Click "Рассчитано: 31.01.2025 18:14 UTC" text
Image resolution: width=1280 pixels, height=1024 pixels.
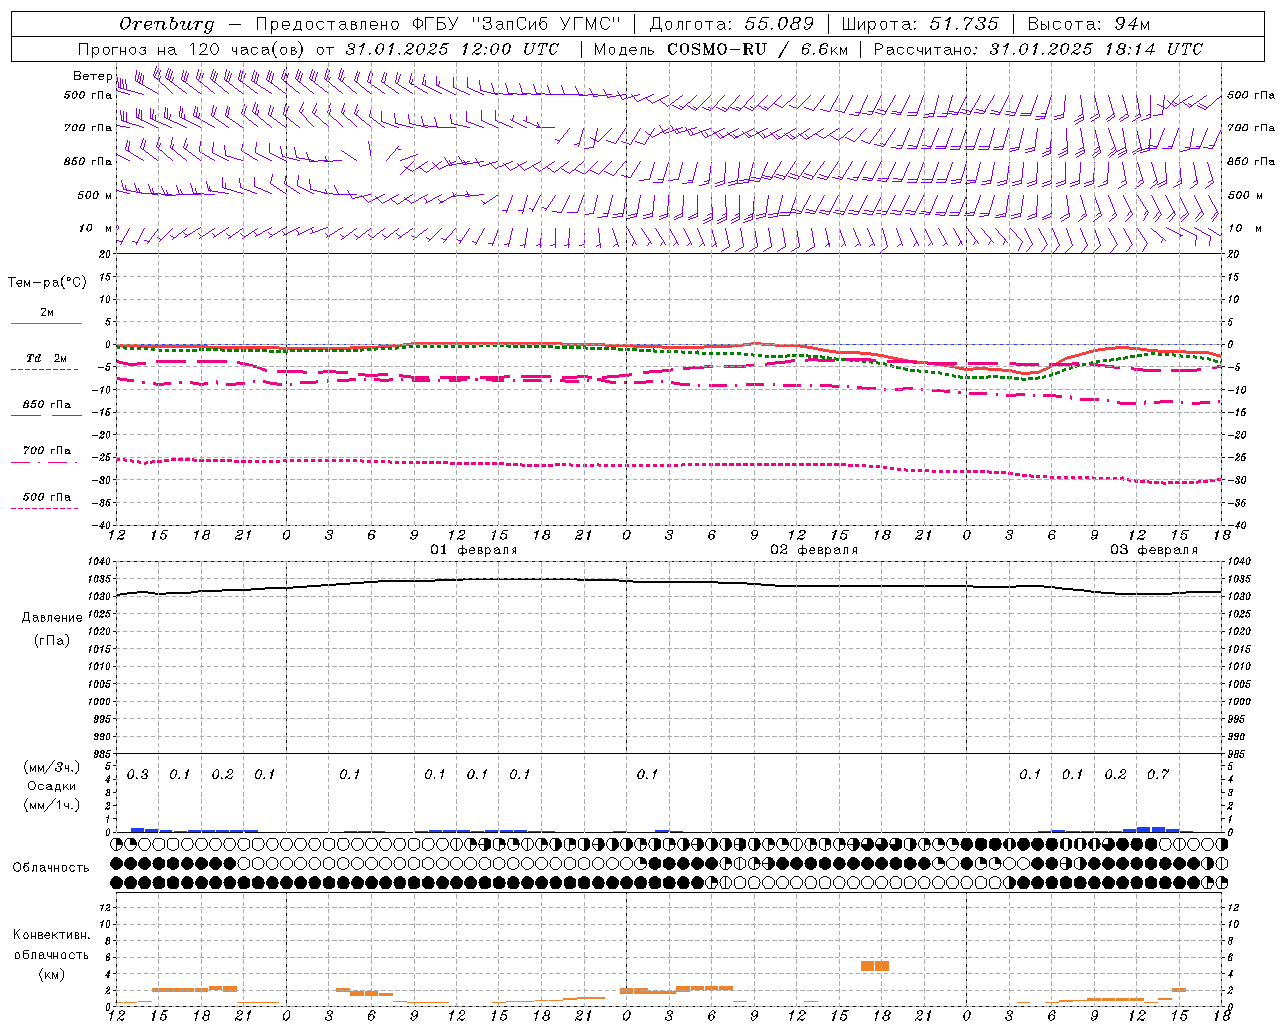[x=1038, y=49]
